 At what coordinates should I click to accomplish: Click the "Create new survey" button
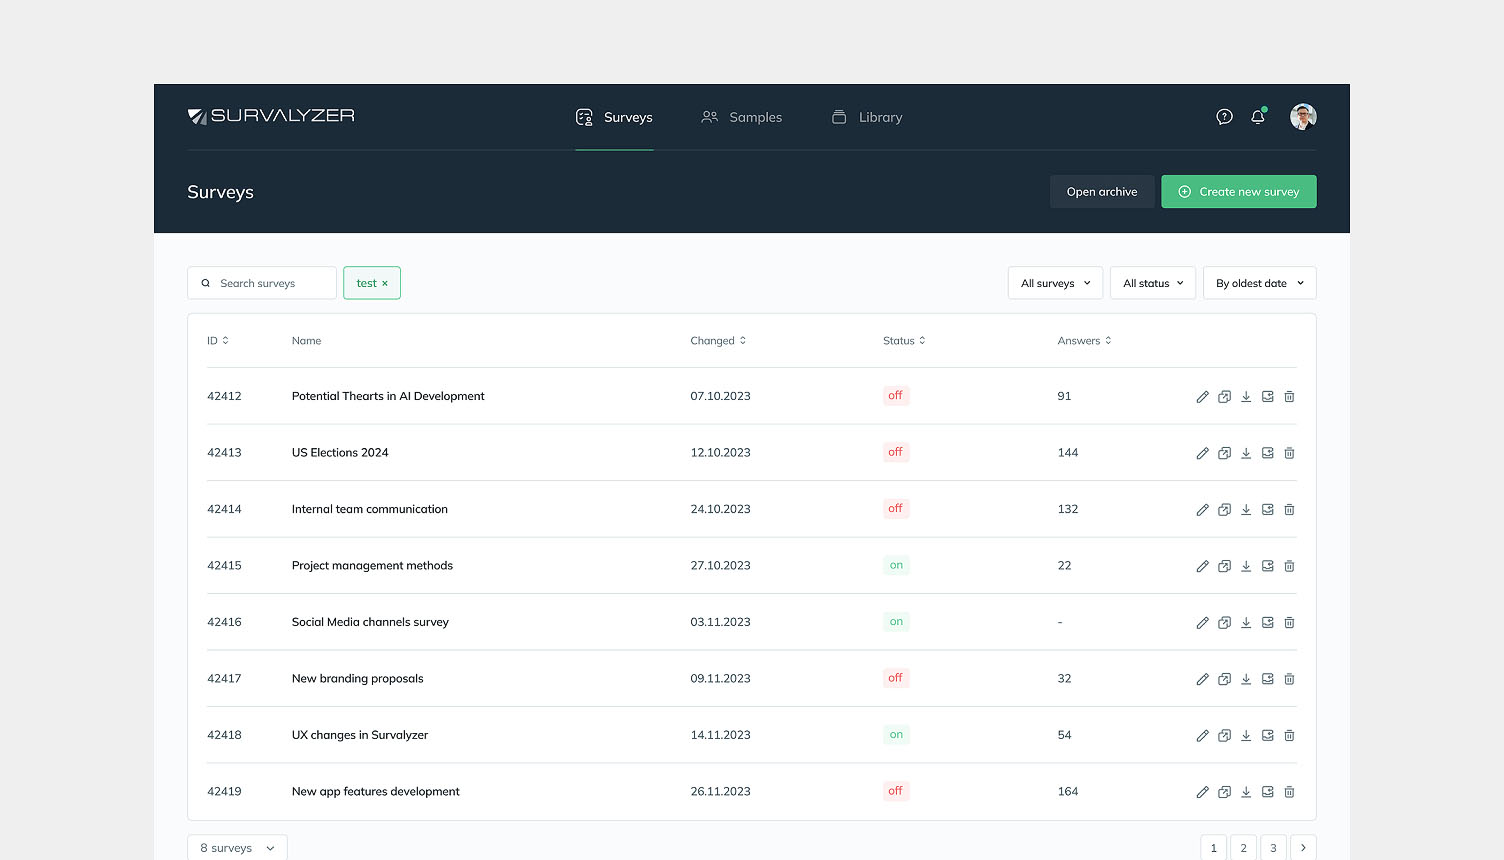1239,191
